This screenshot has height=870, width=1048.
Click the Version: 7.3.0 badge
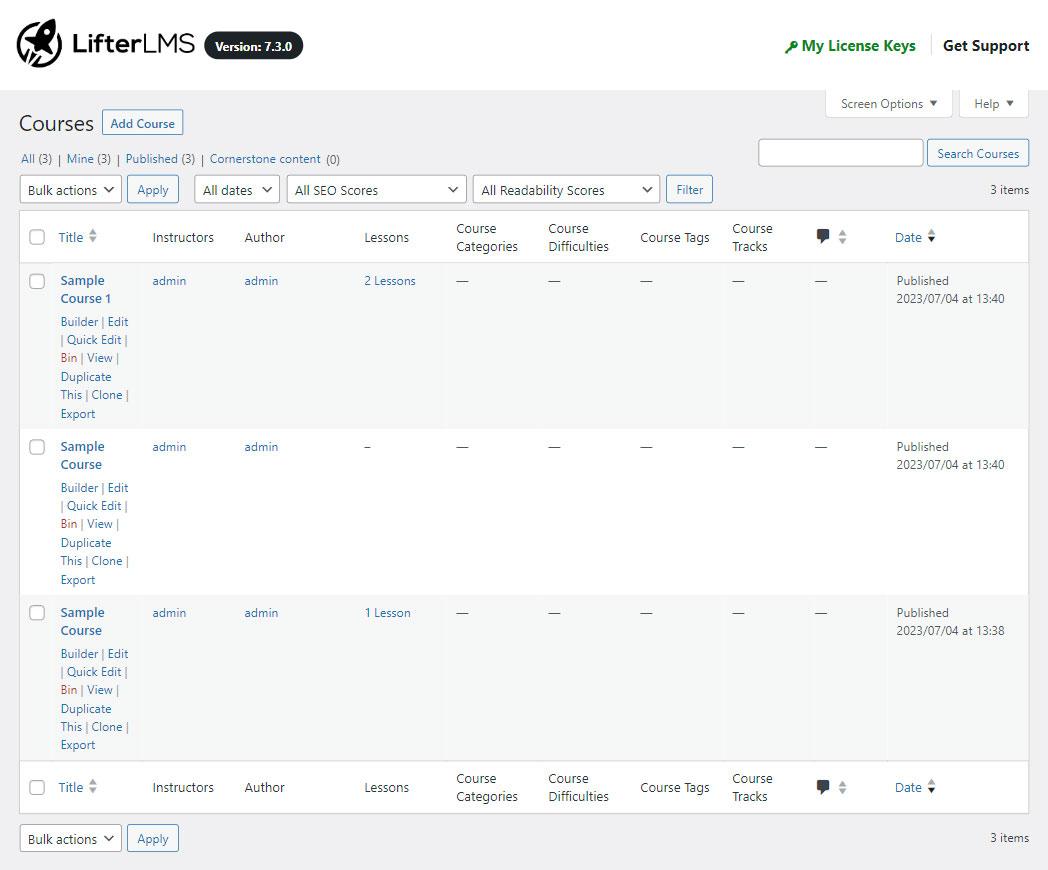(x=253, y=46)
